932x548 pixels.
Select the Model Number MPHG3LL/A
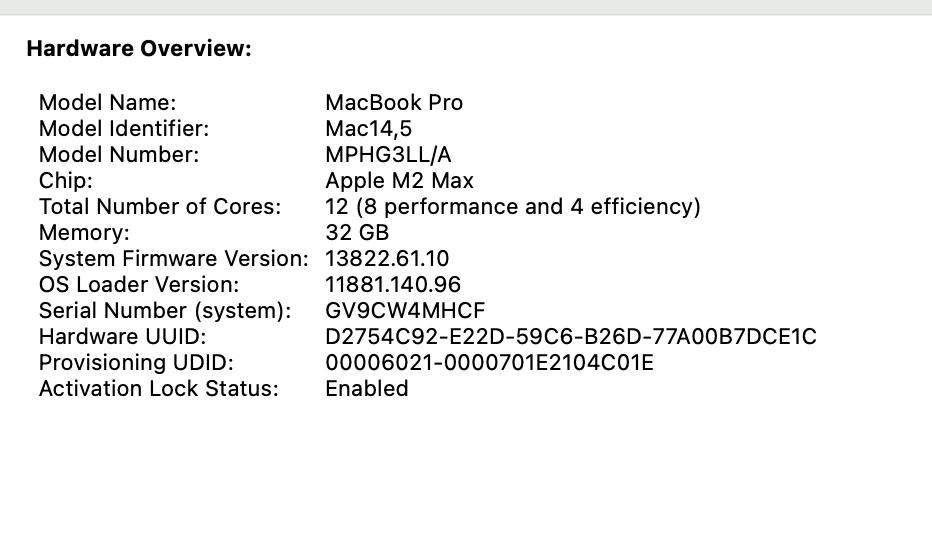pos(388,155)
